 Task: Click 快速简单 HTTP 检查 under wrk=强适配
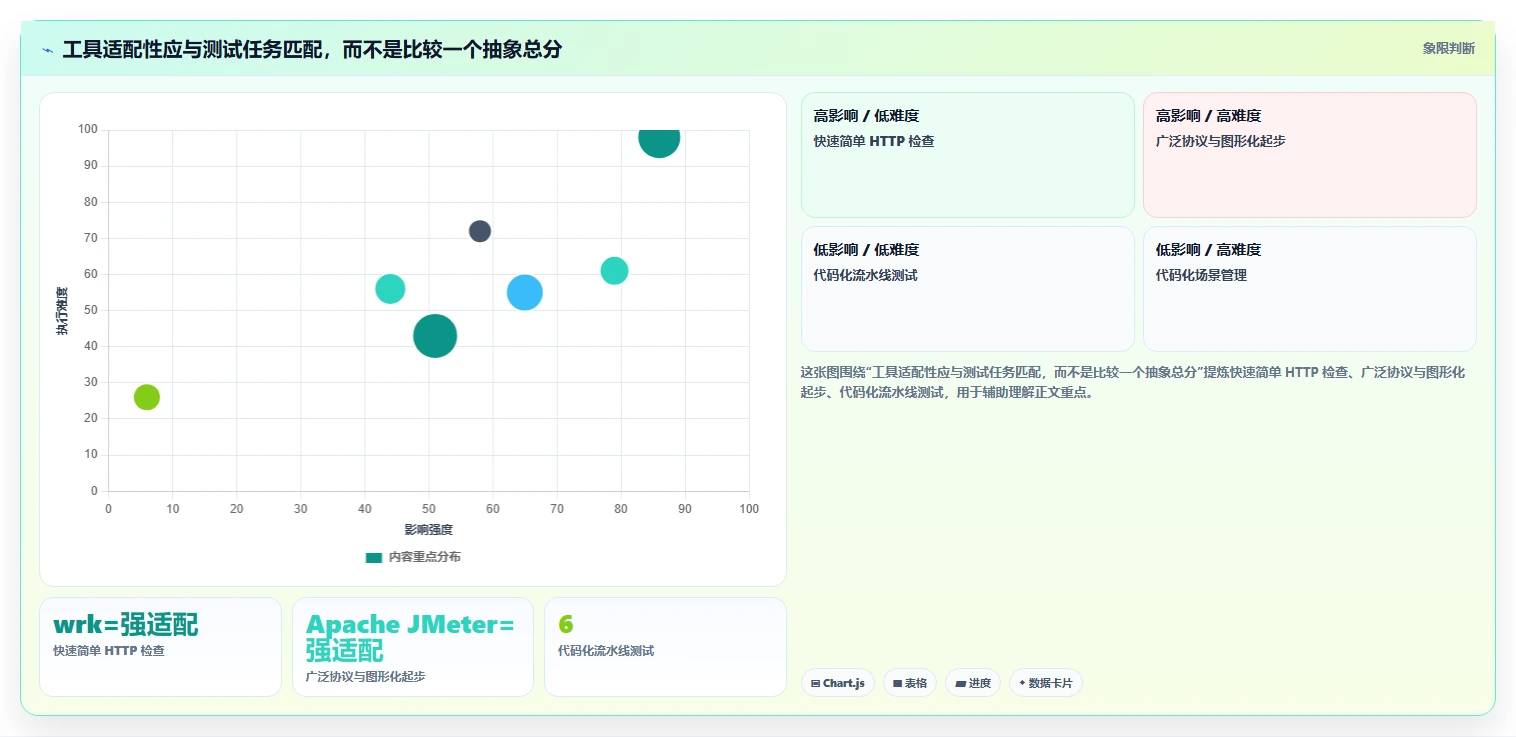pyautogui.click(x=108, y=651)
